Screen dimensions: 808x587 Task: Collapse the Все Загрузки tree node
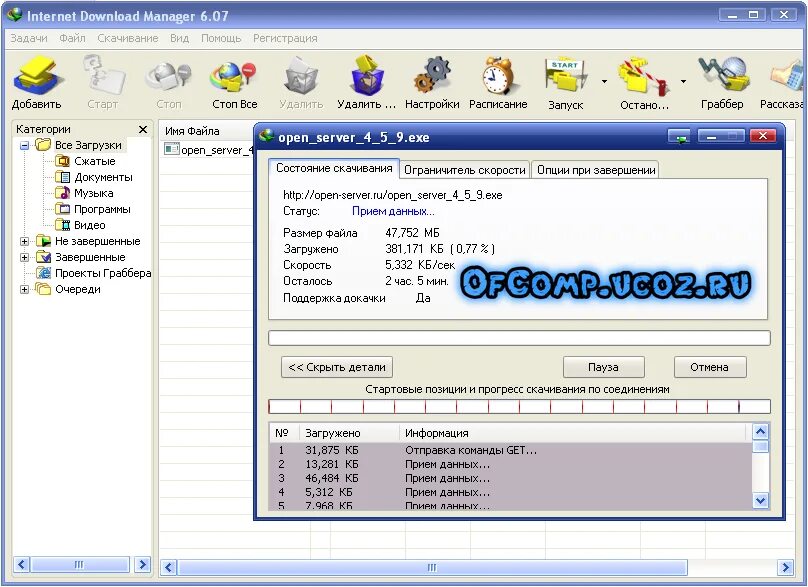tap(24, 146)
